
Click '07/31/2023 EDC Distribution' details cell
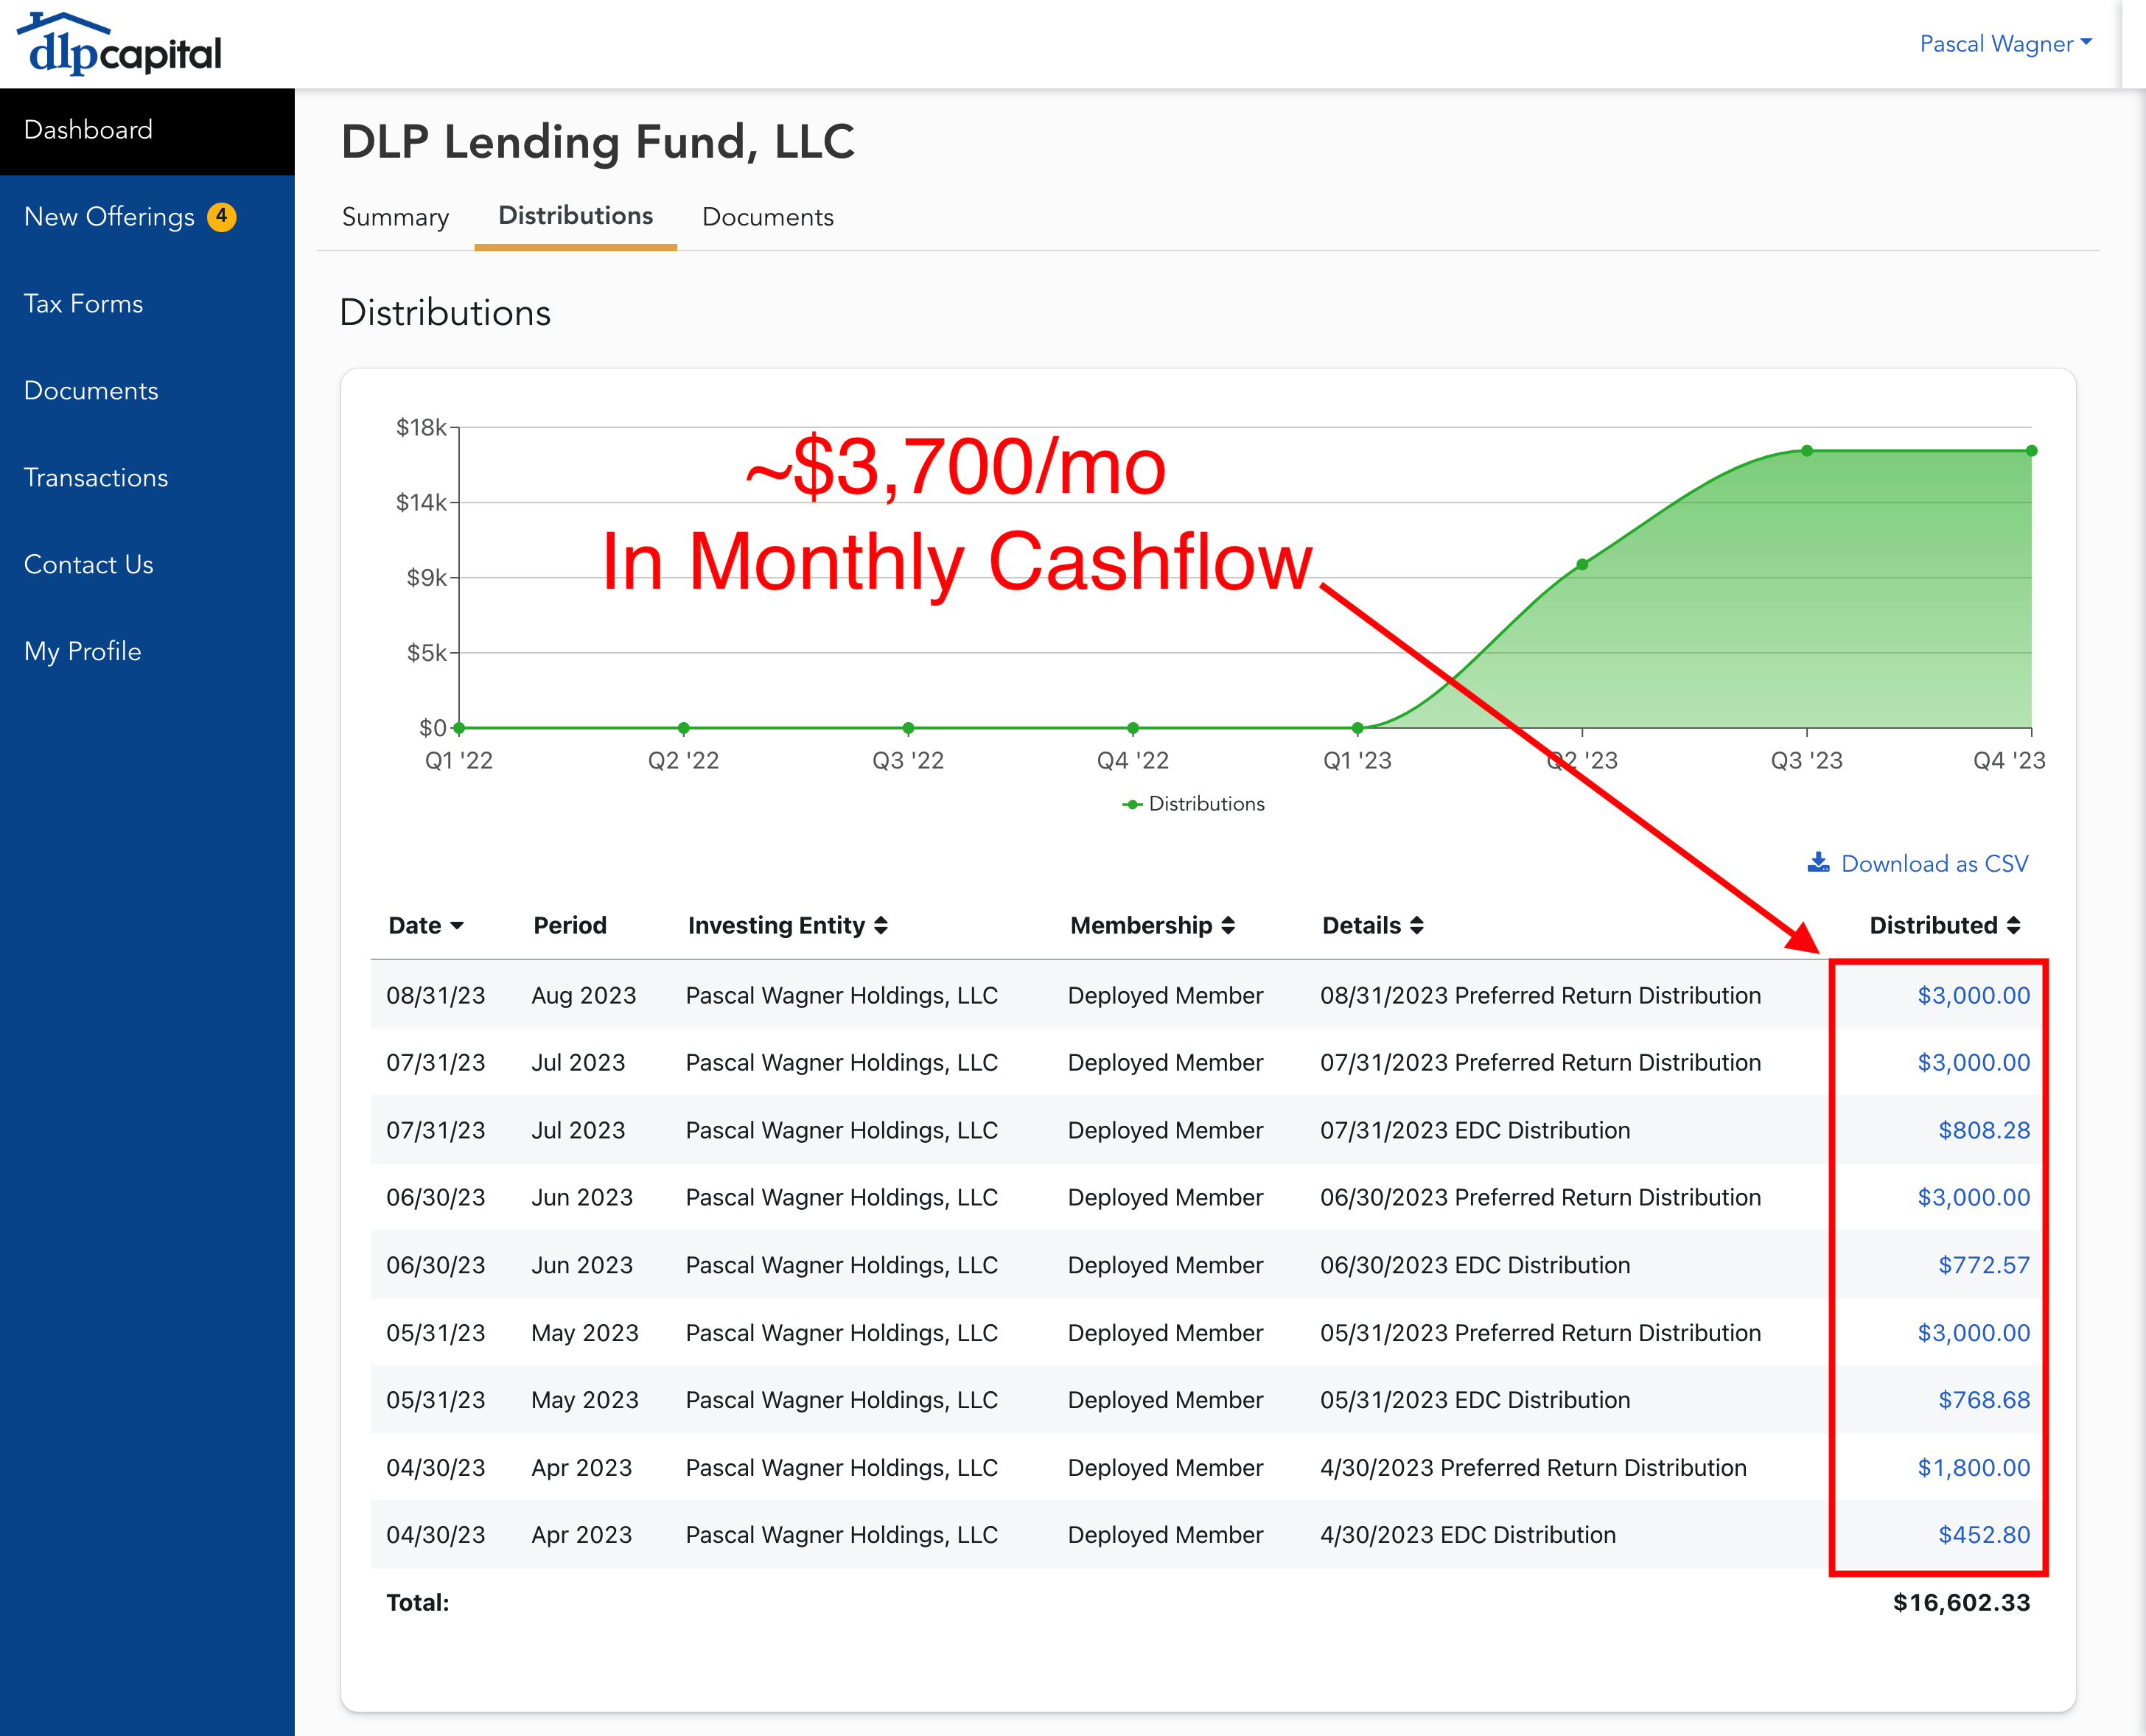[x=1475, y=1131]
